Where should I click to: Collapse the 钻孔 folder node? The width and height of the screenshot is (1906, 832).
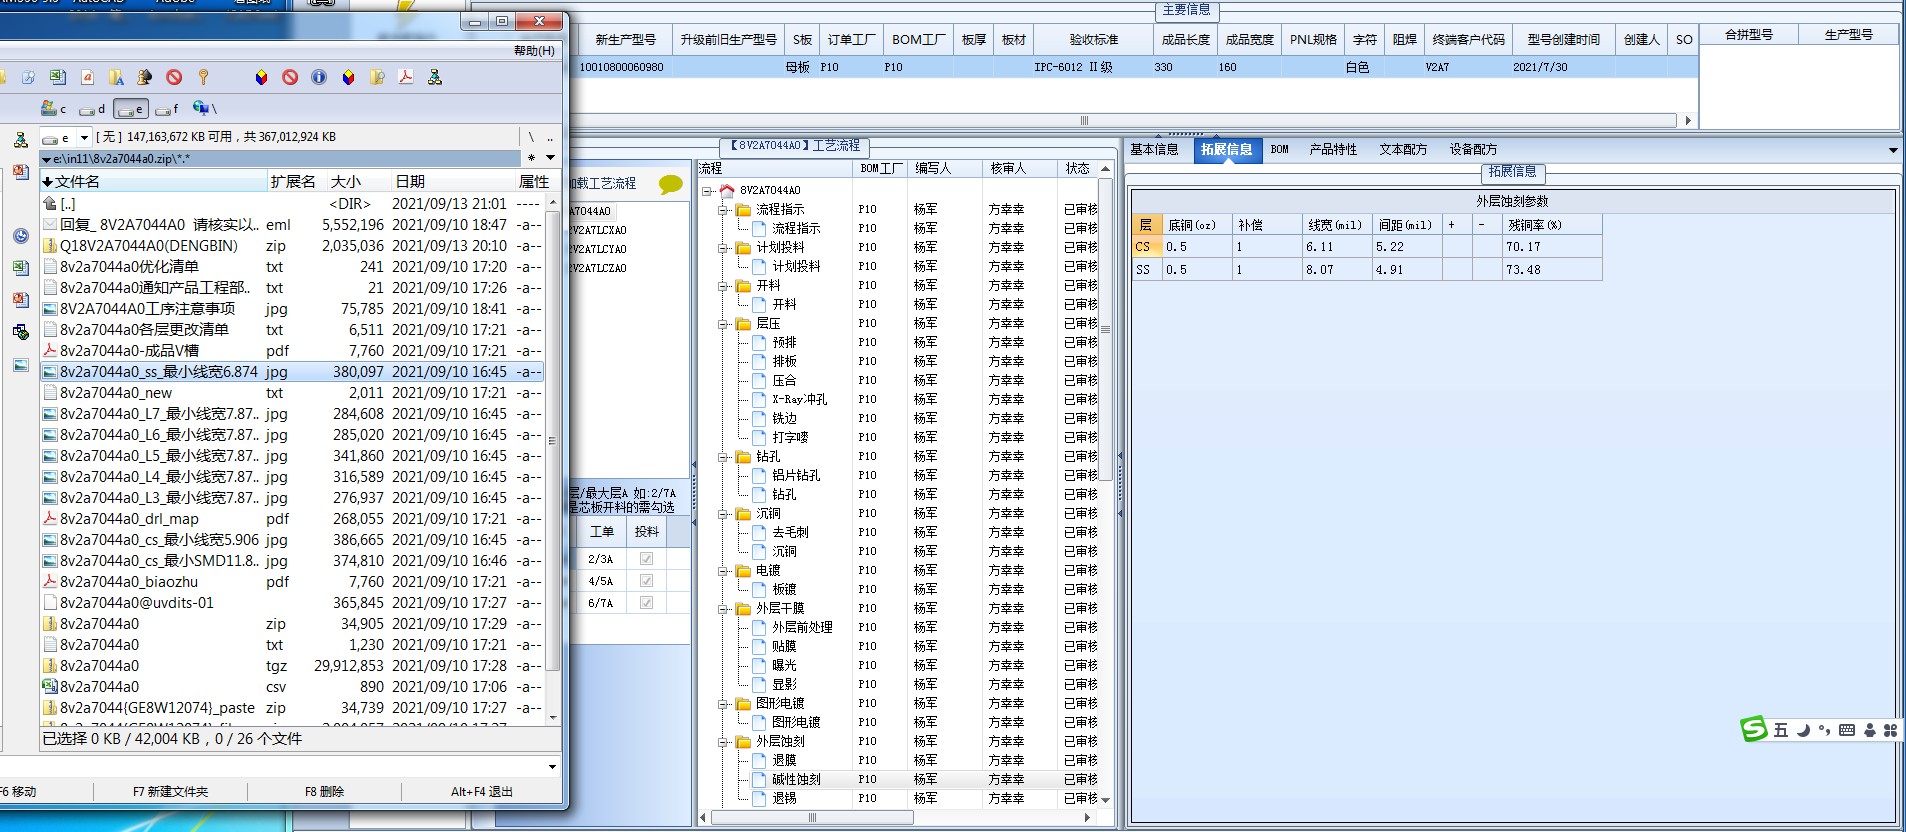coord(723,457)
